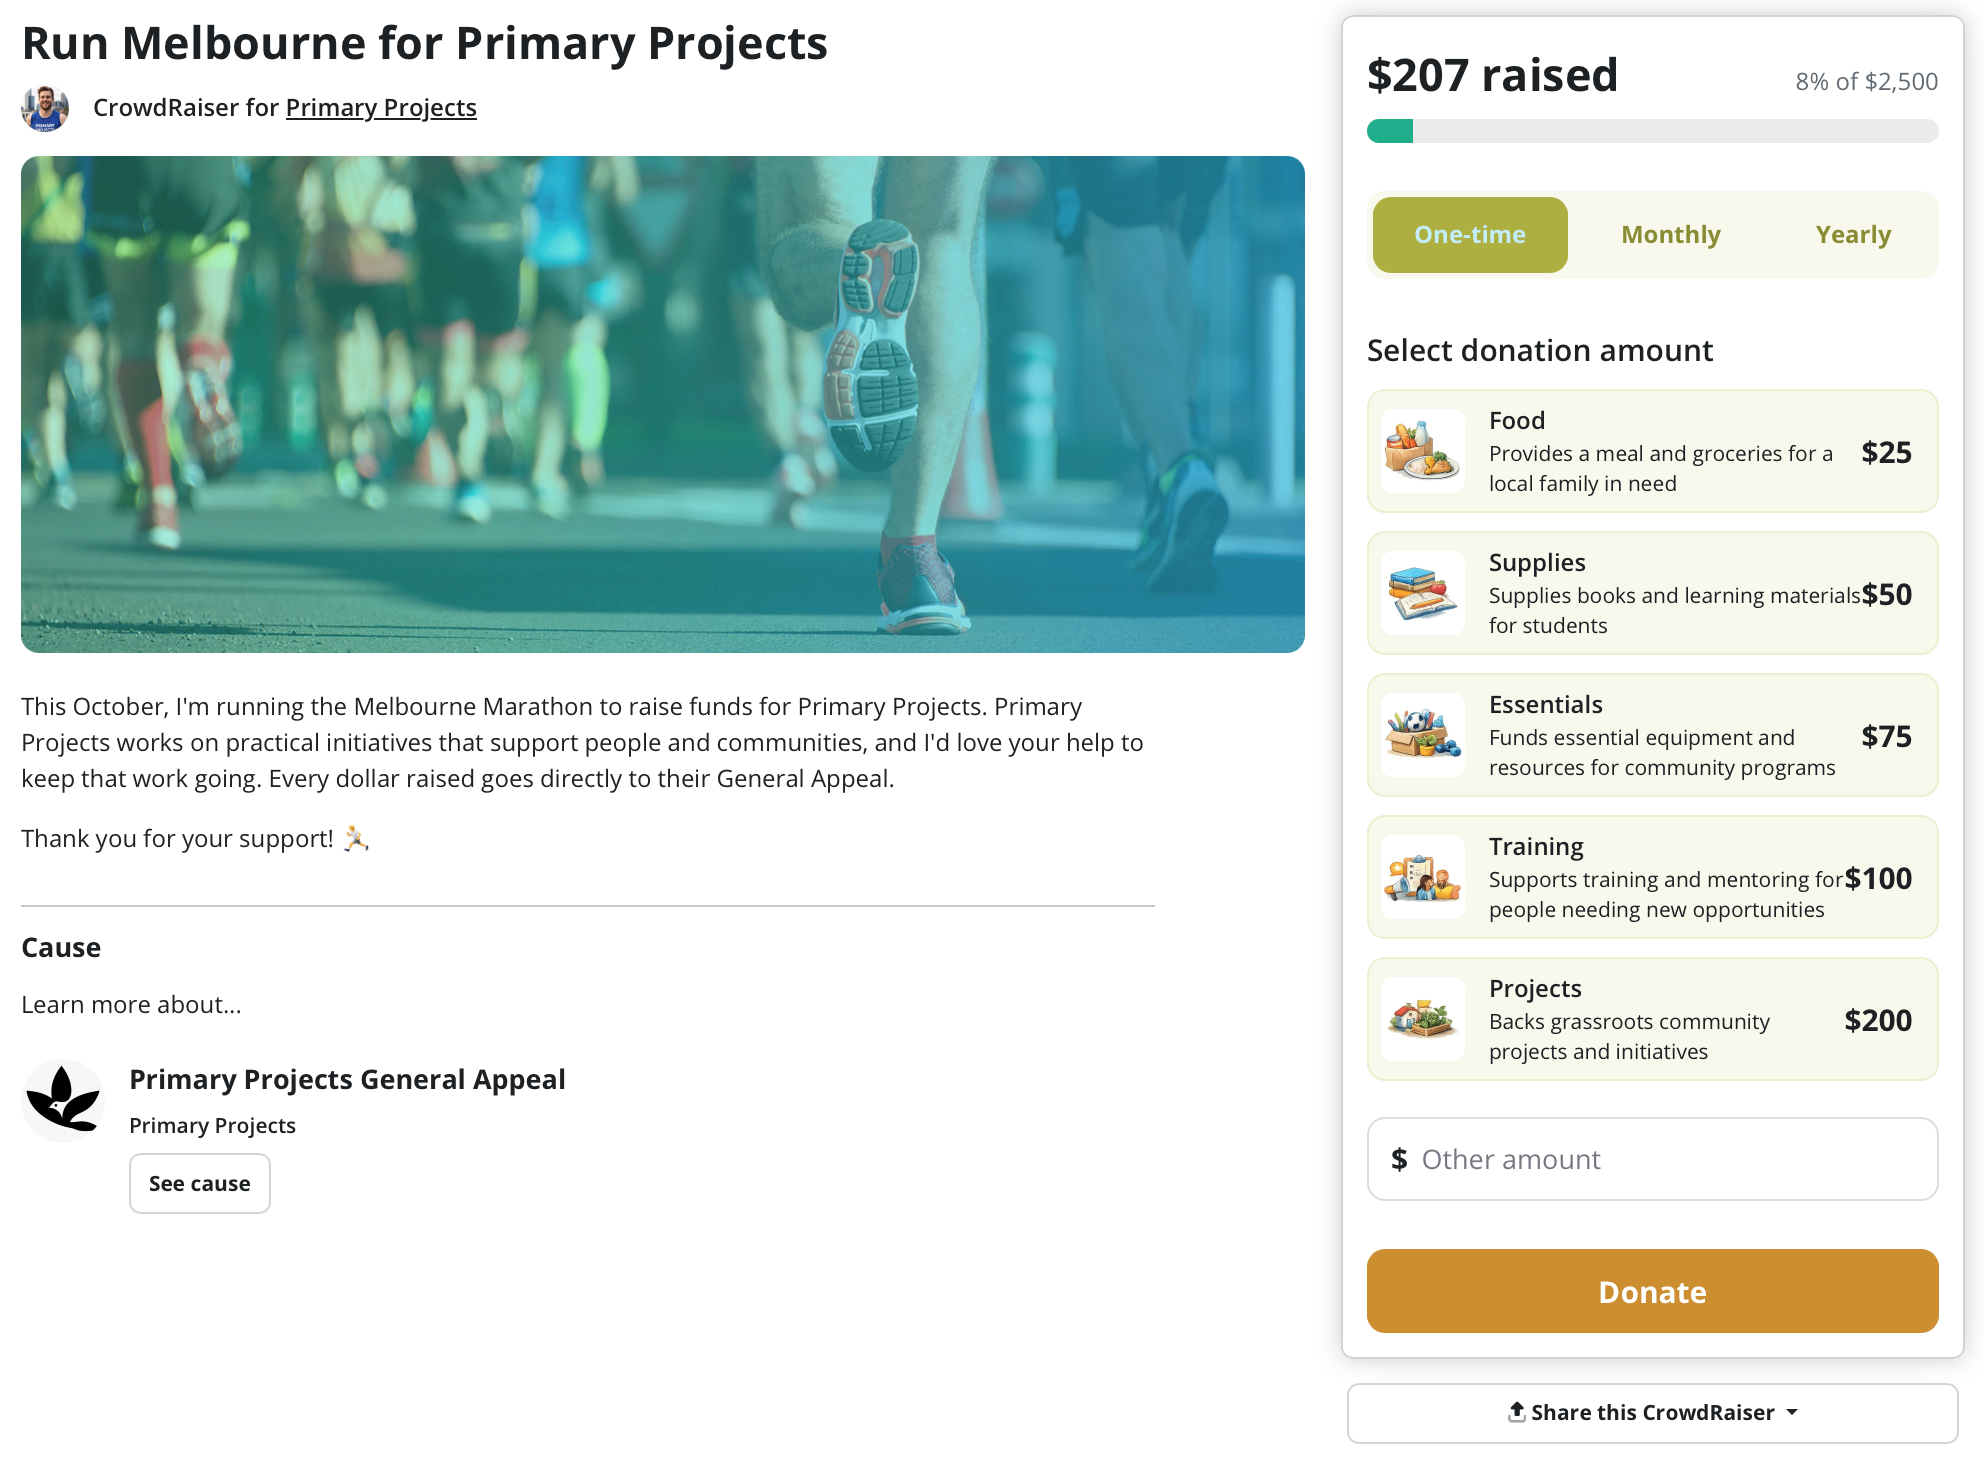1984x1460 pixels.
Task: Click the Primary Projects leaf logo
Action: click(63, 1100)
